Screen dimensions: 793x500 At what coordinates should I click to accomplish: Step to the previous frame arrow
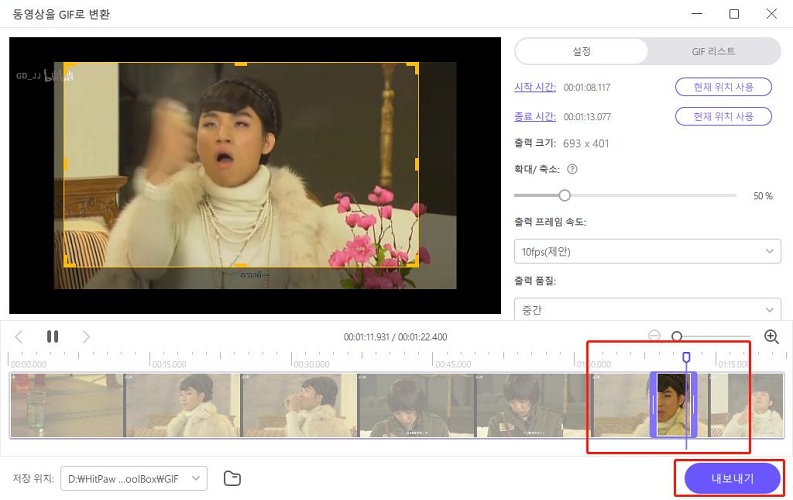(x=18, y=337)
